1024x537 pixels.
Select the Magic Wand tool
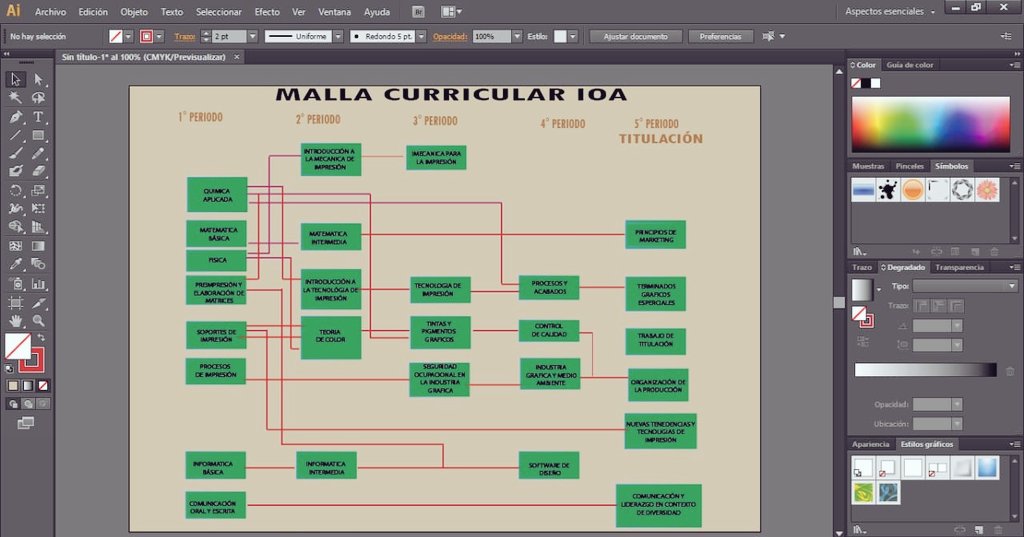click(x=16, y=98)
